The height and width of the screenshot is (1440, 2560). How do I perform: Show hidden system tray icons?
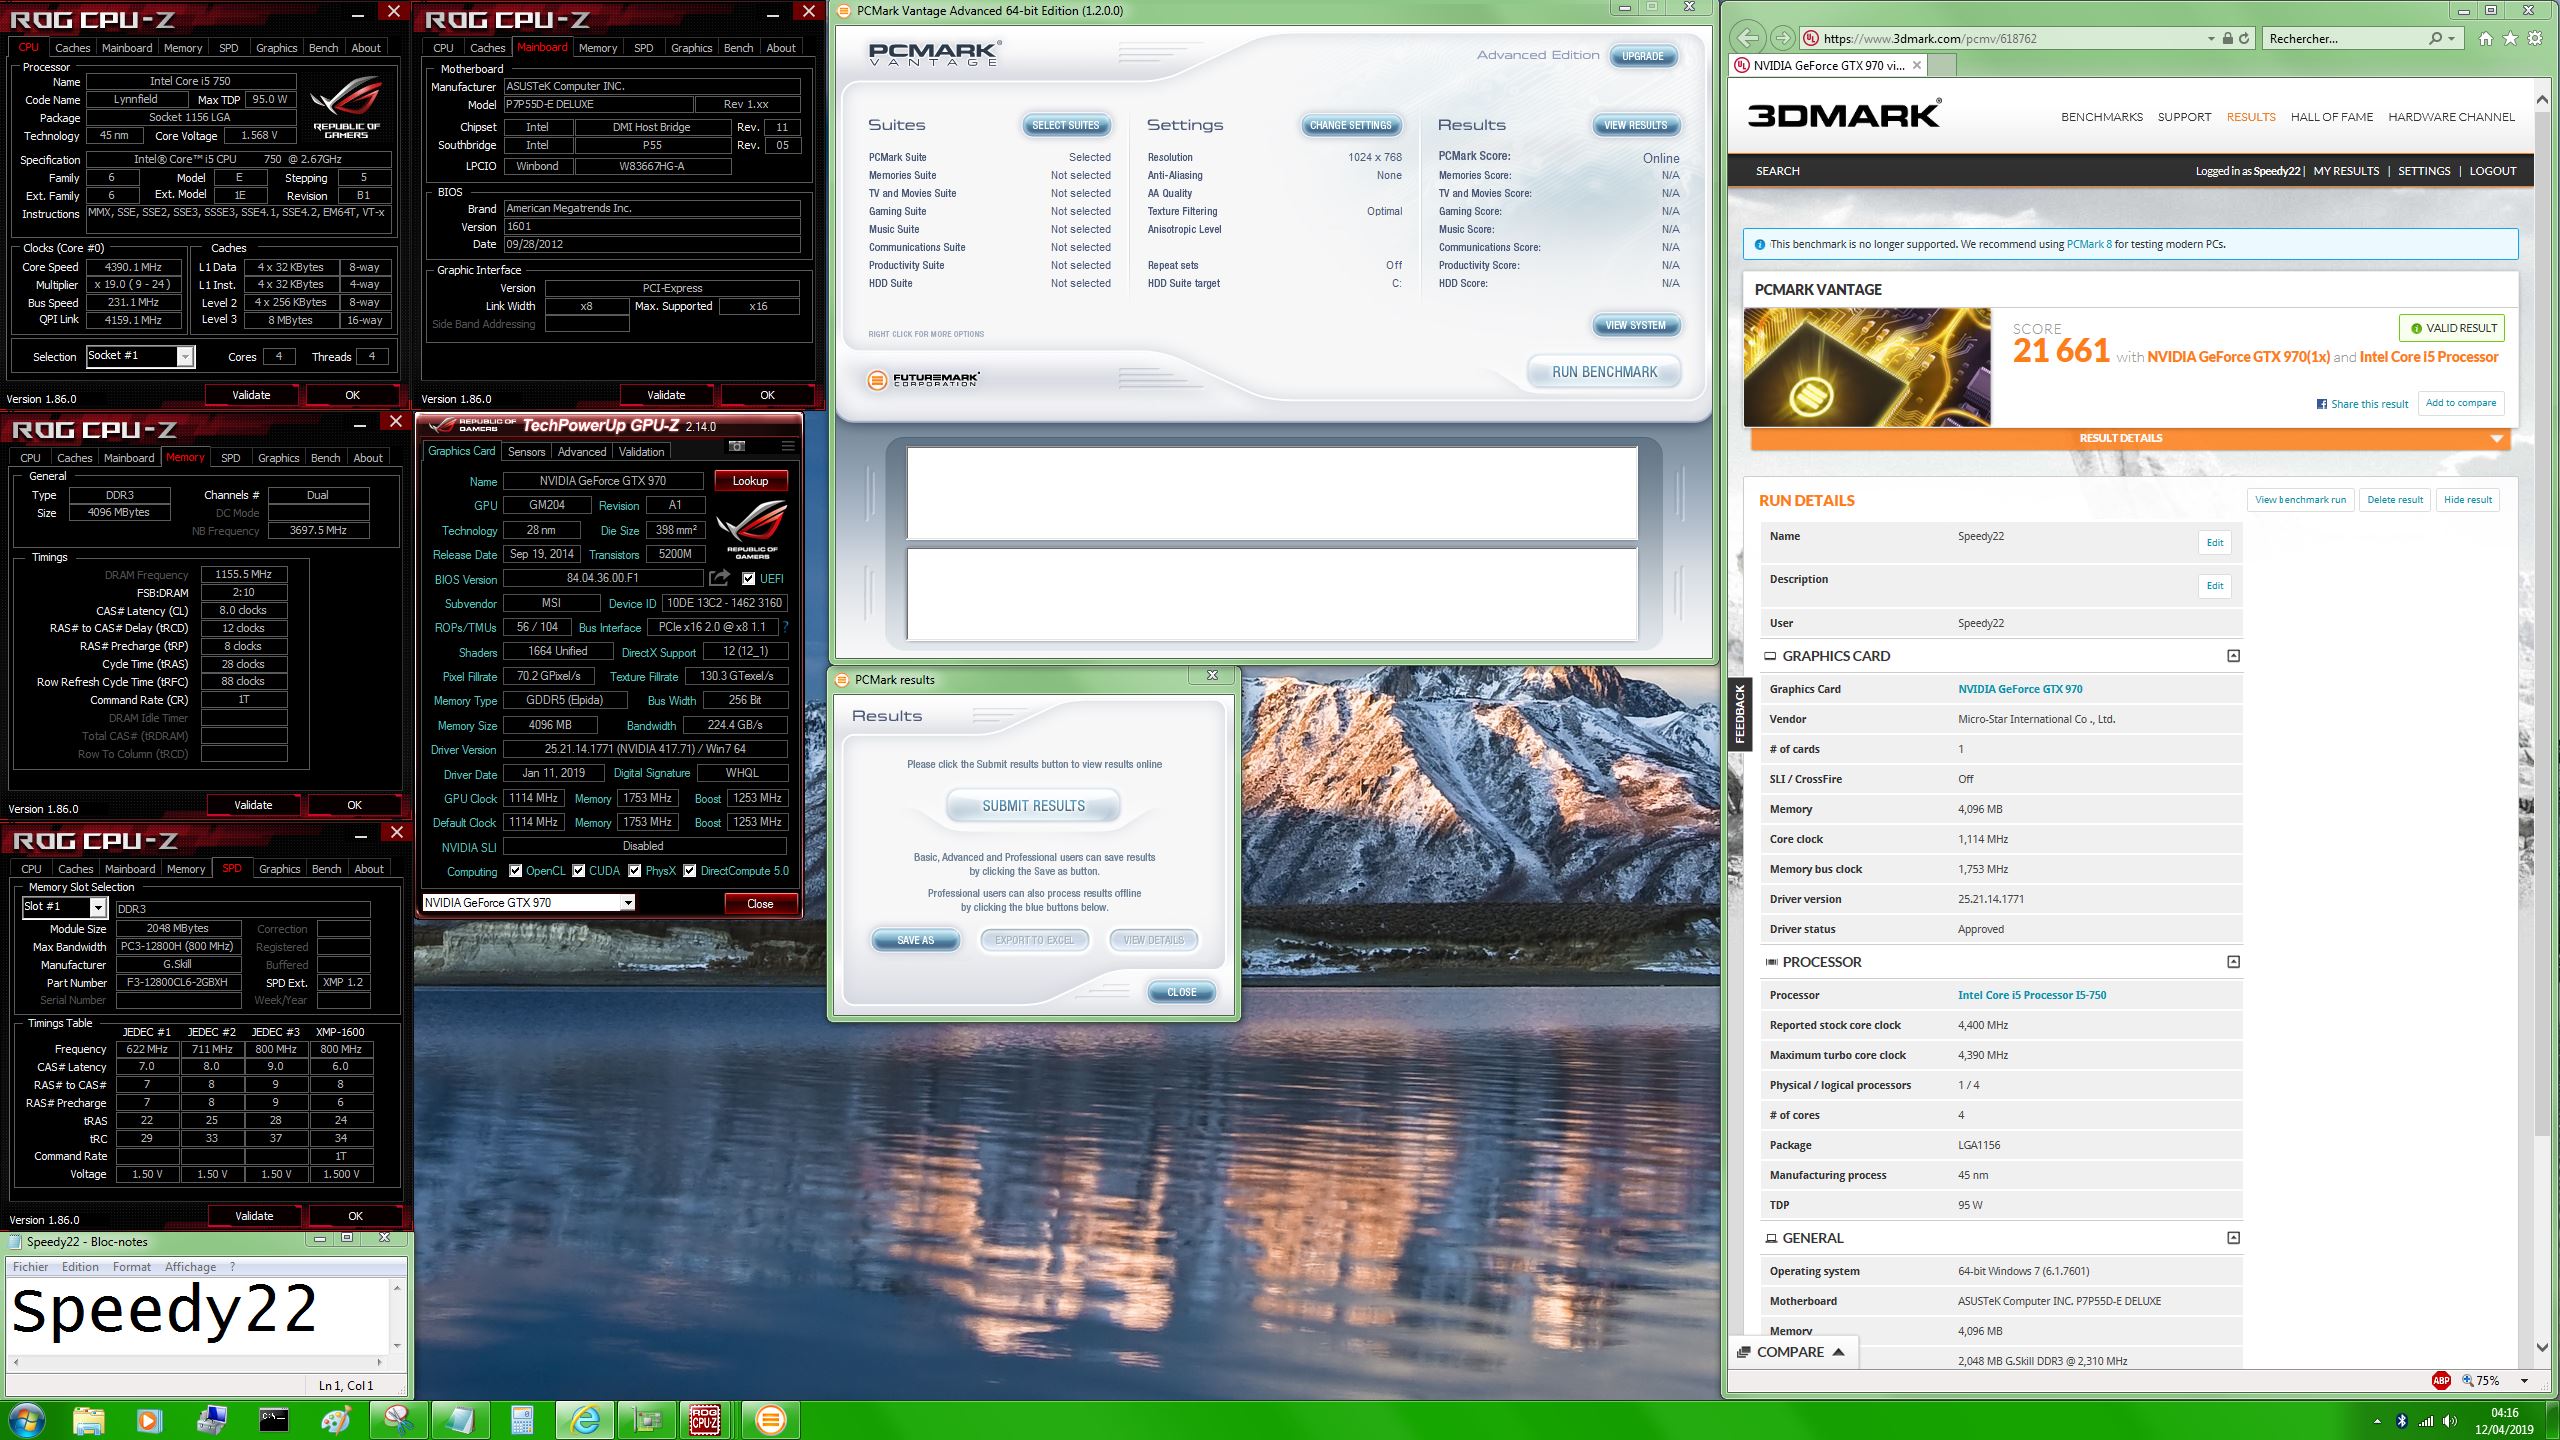[2377, 1421]
